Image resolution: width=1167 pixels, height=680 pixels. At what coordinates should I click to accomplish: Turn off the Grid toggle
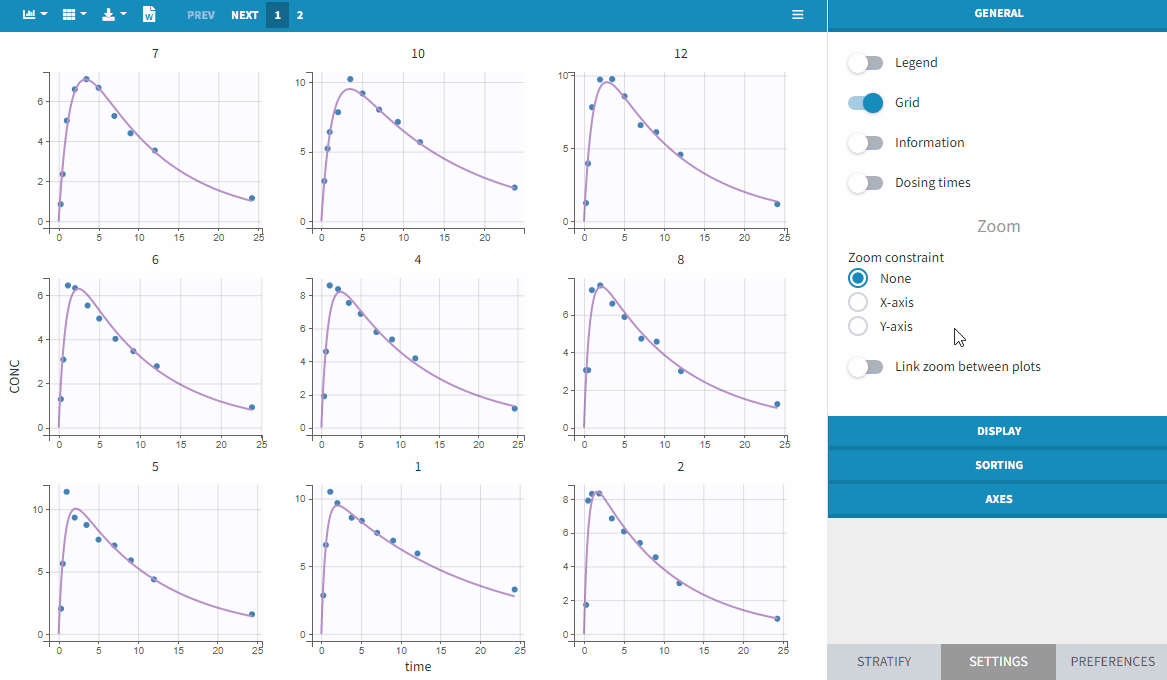coord(865,103)
